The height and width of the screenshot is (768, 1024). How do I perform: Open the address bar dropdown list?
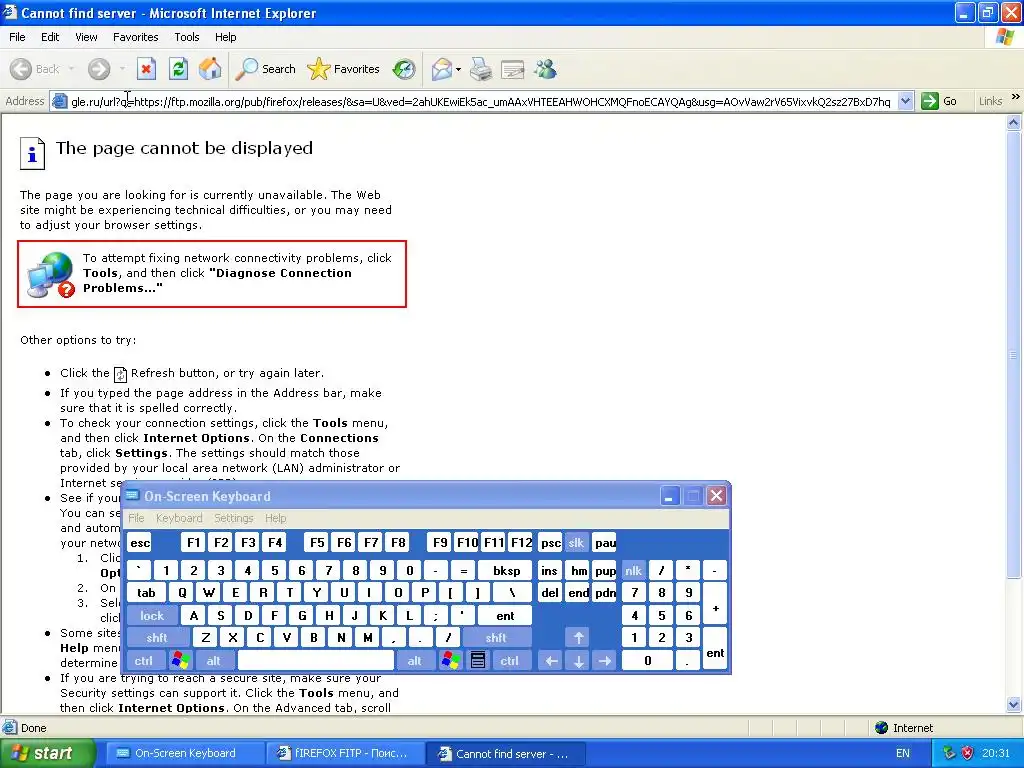pyautogui.click(x=905, y=101)
